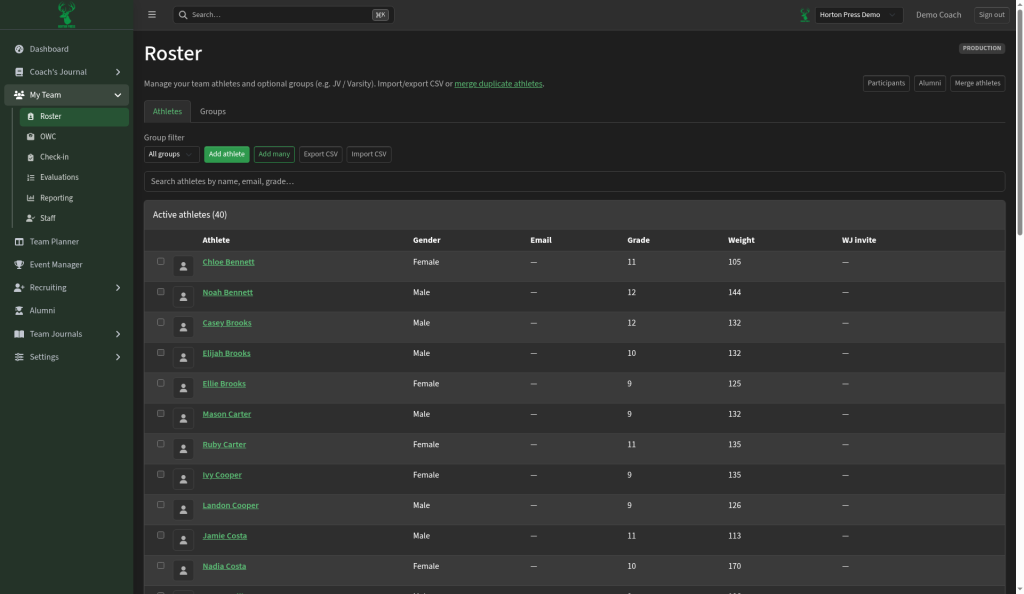Collapse the My Team section chevron
Screen dimensions: 1024x594
click(x=118, y=95)
